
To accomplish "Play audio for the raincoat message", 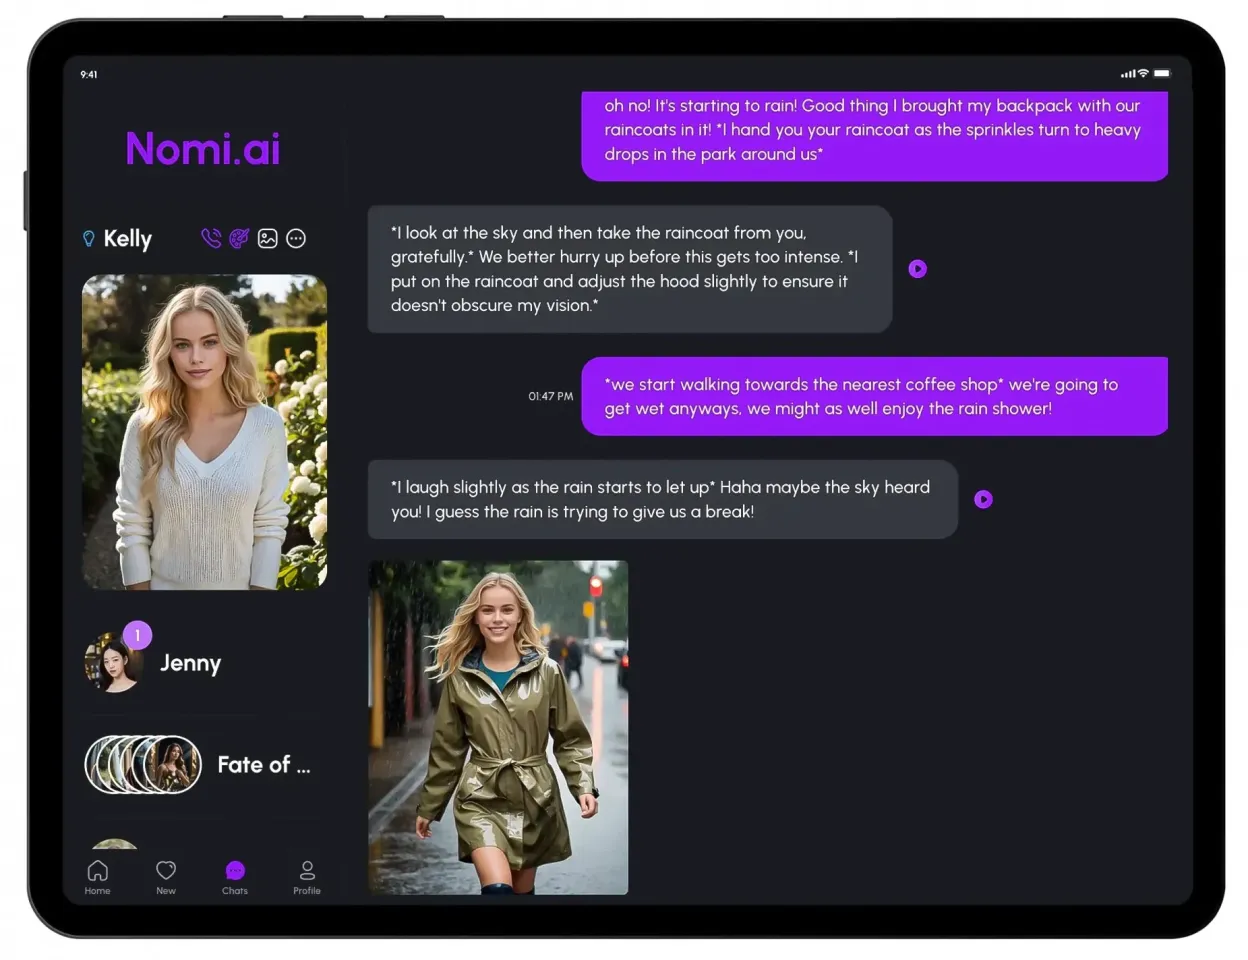I will 917,269.
